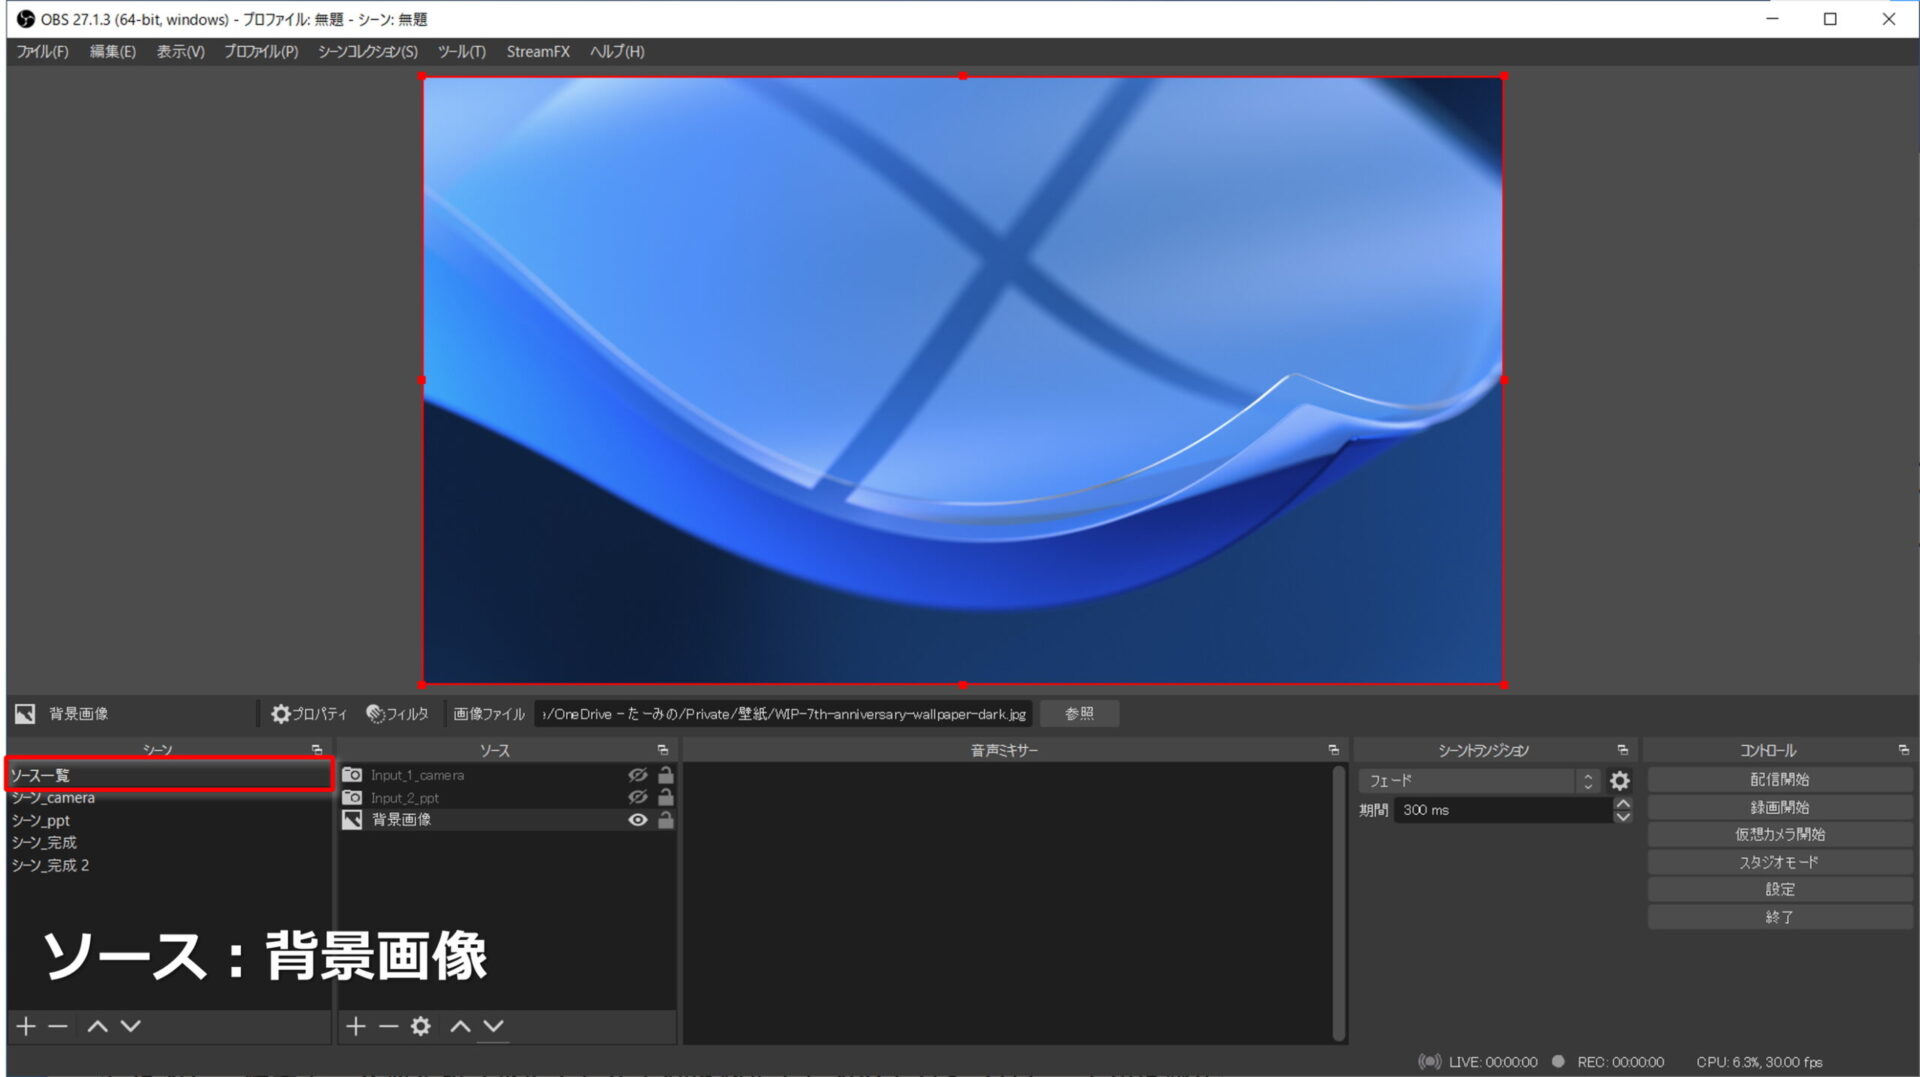This screenshot has width=1920, height=1077.
Task: Undock the シーン panel
Action: click(x=317, y=750)
